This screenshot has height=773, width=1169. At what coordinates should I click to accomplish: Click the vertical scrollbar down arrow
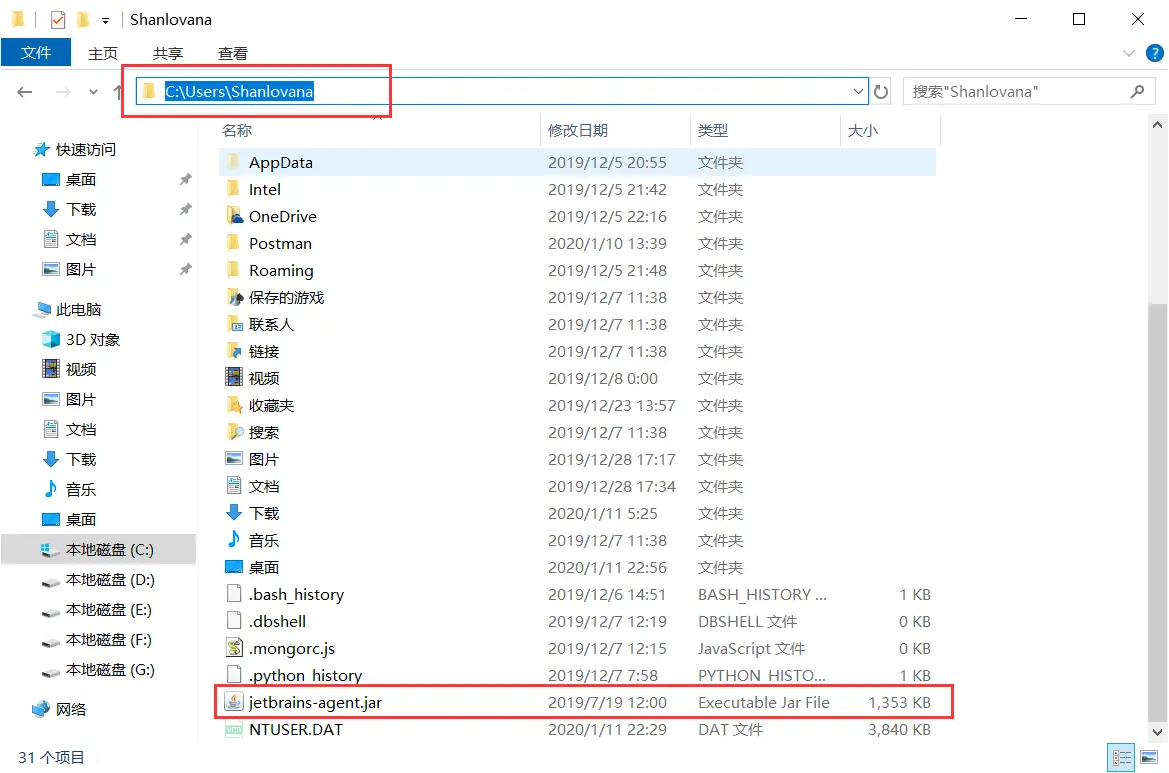click(x=1157, y=732)
